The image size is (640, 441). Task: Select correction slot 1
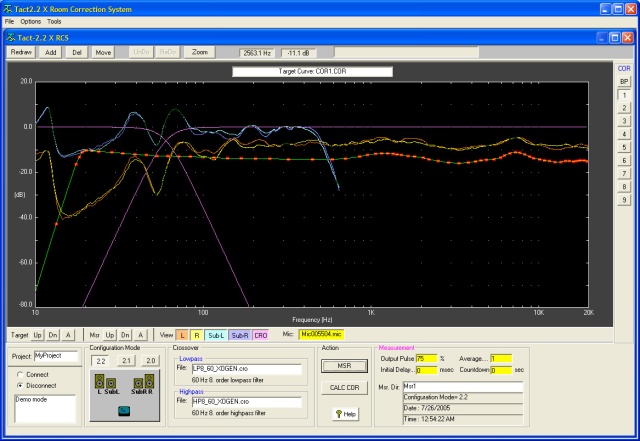[624, 95]
